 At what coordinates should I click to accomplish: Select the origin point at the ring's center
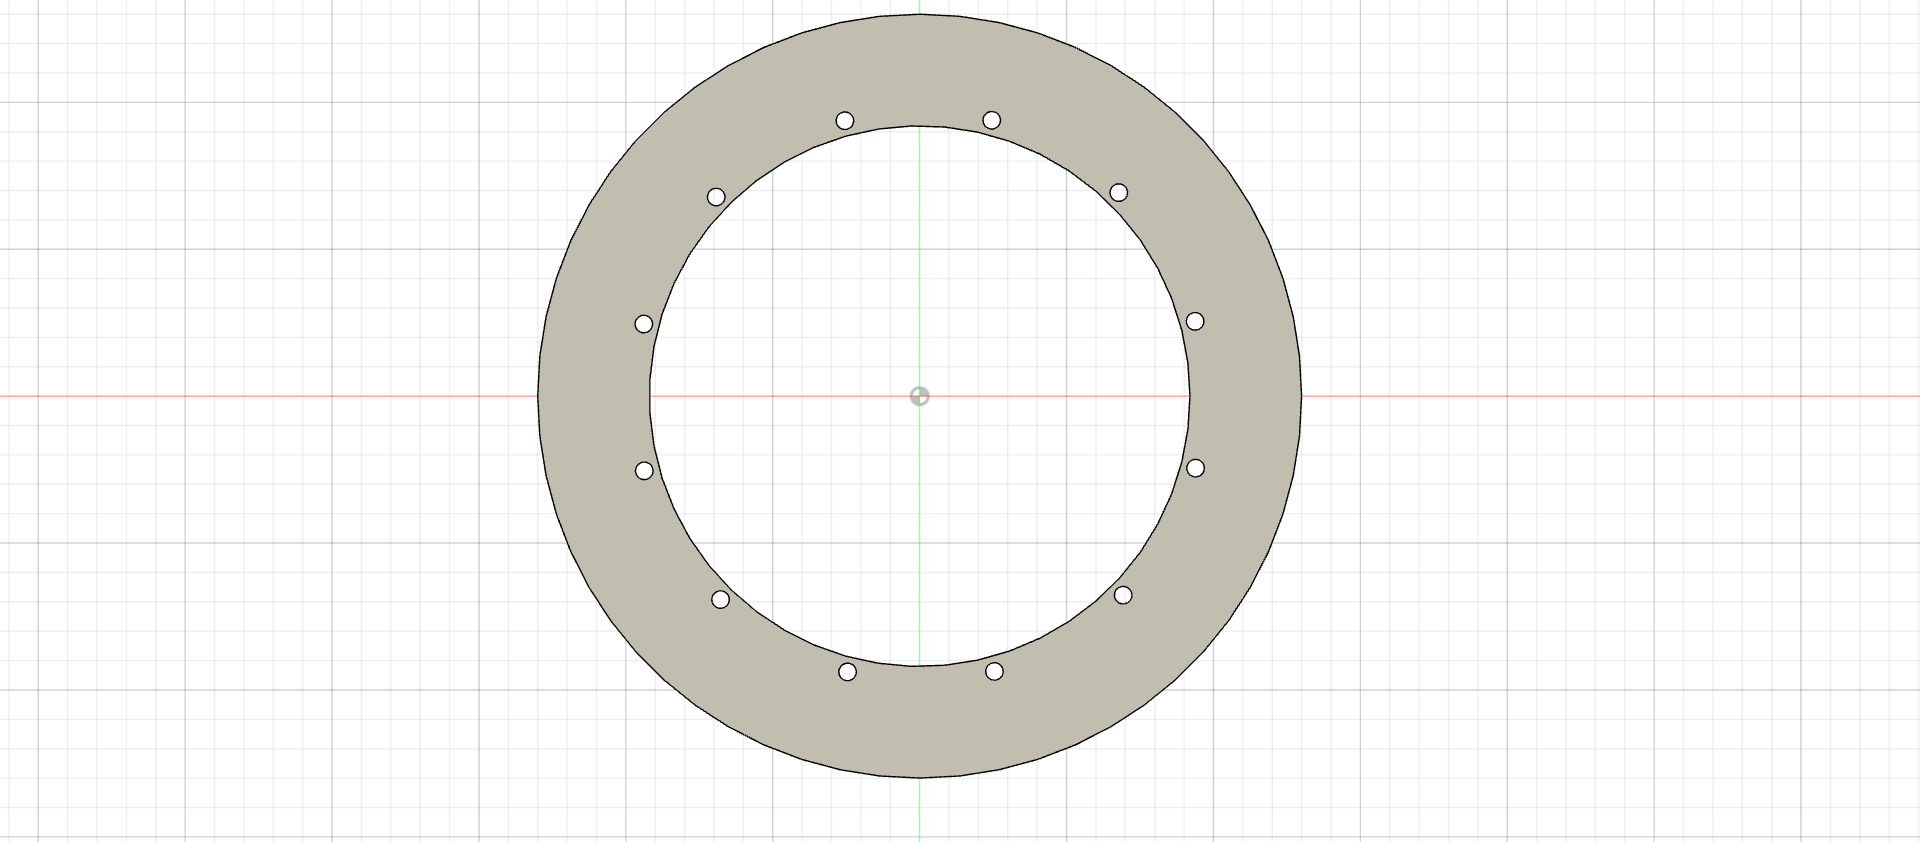coord(919,397)
